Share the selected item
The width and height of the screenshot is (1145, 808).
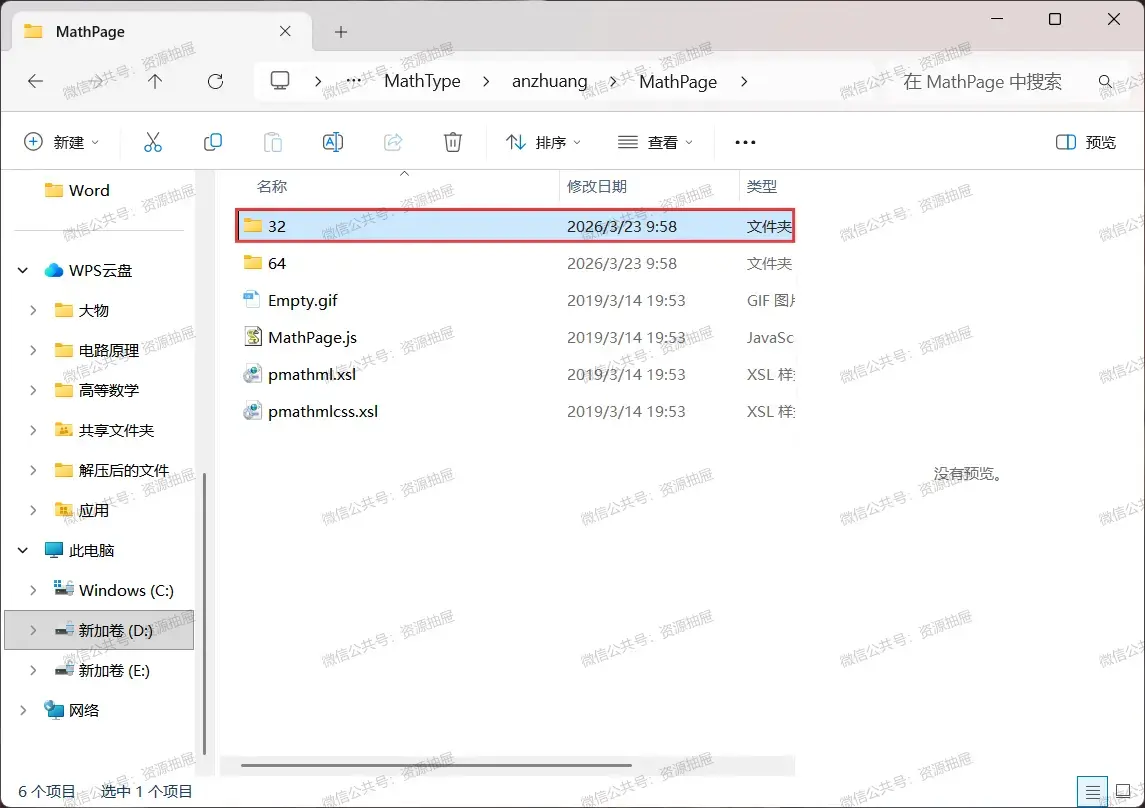coord(393,142)
